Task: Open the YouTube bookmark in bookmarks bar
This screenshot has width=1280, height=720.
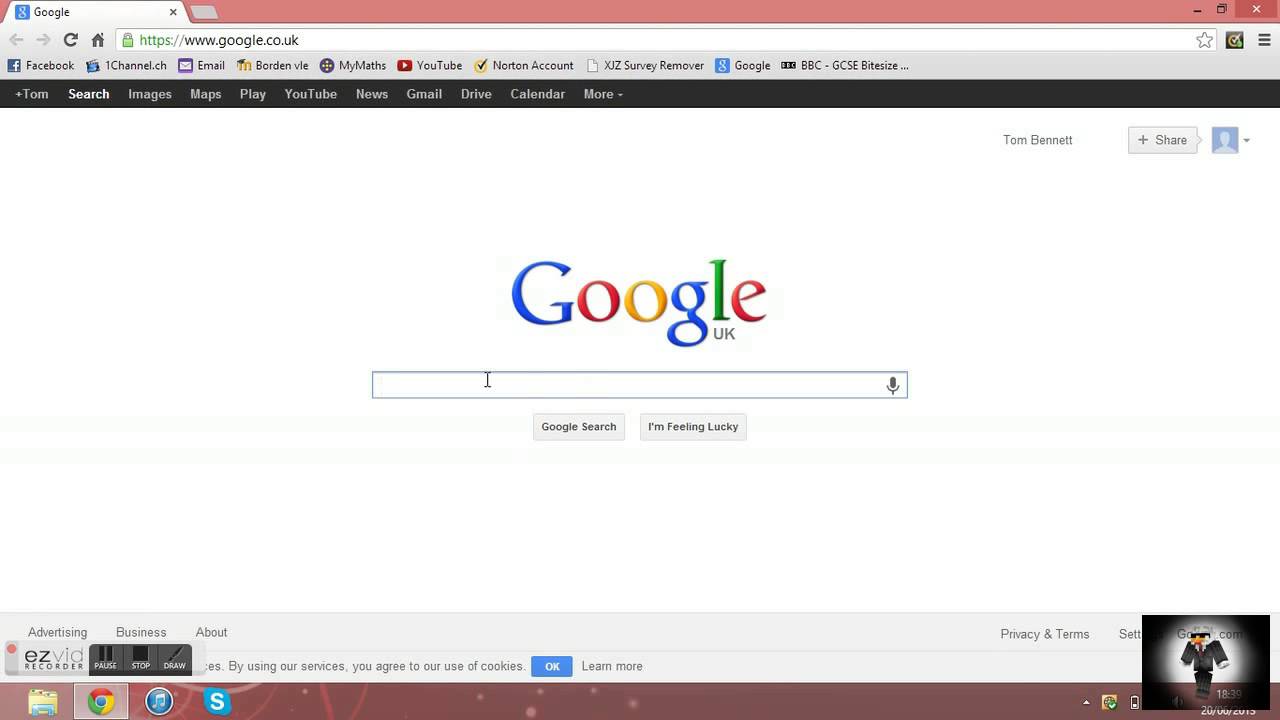Action: tap(430, 65)
